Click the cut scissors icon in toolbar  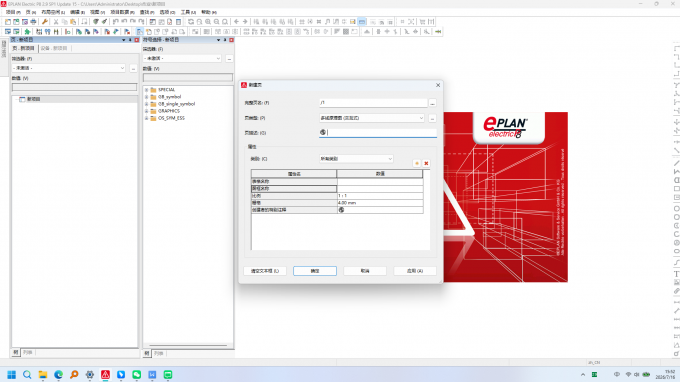[56, 22]
